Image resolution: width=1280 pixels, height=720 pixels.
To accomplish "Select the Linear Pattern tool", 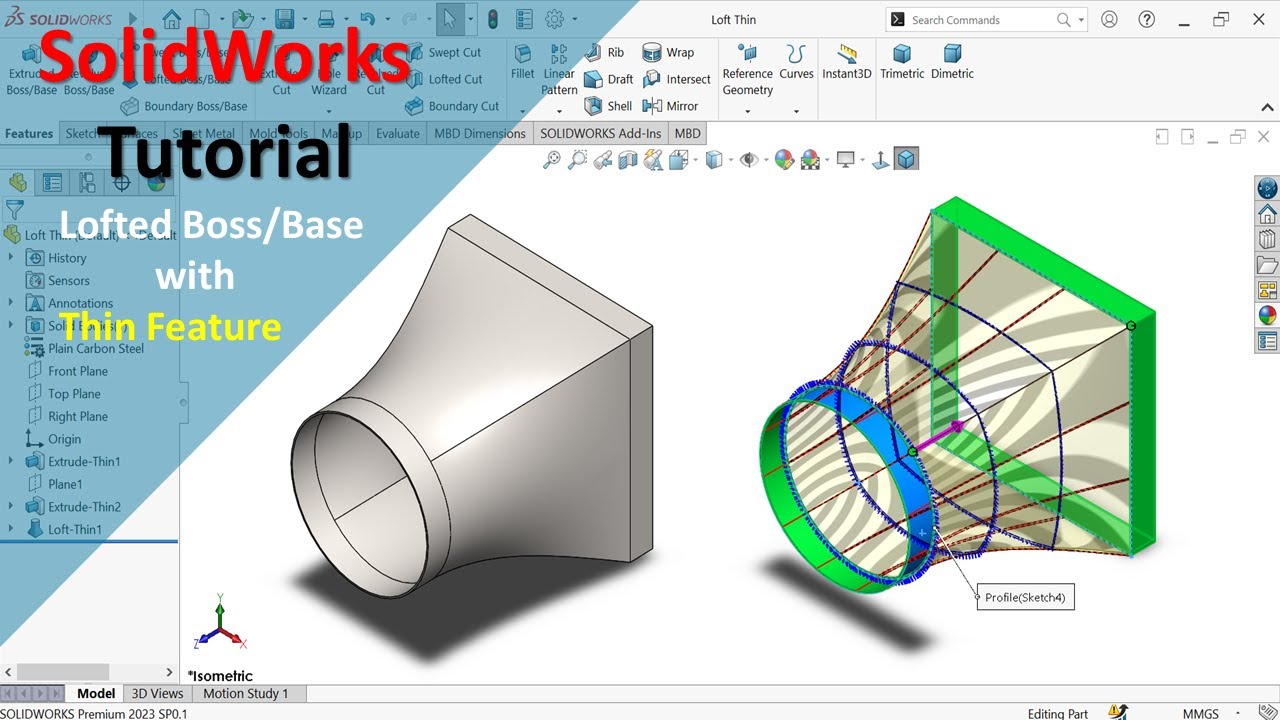I will pyautogui.click(x=559, y=70).
